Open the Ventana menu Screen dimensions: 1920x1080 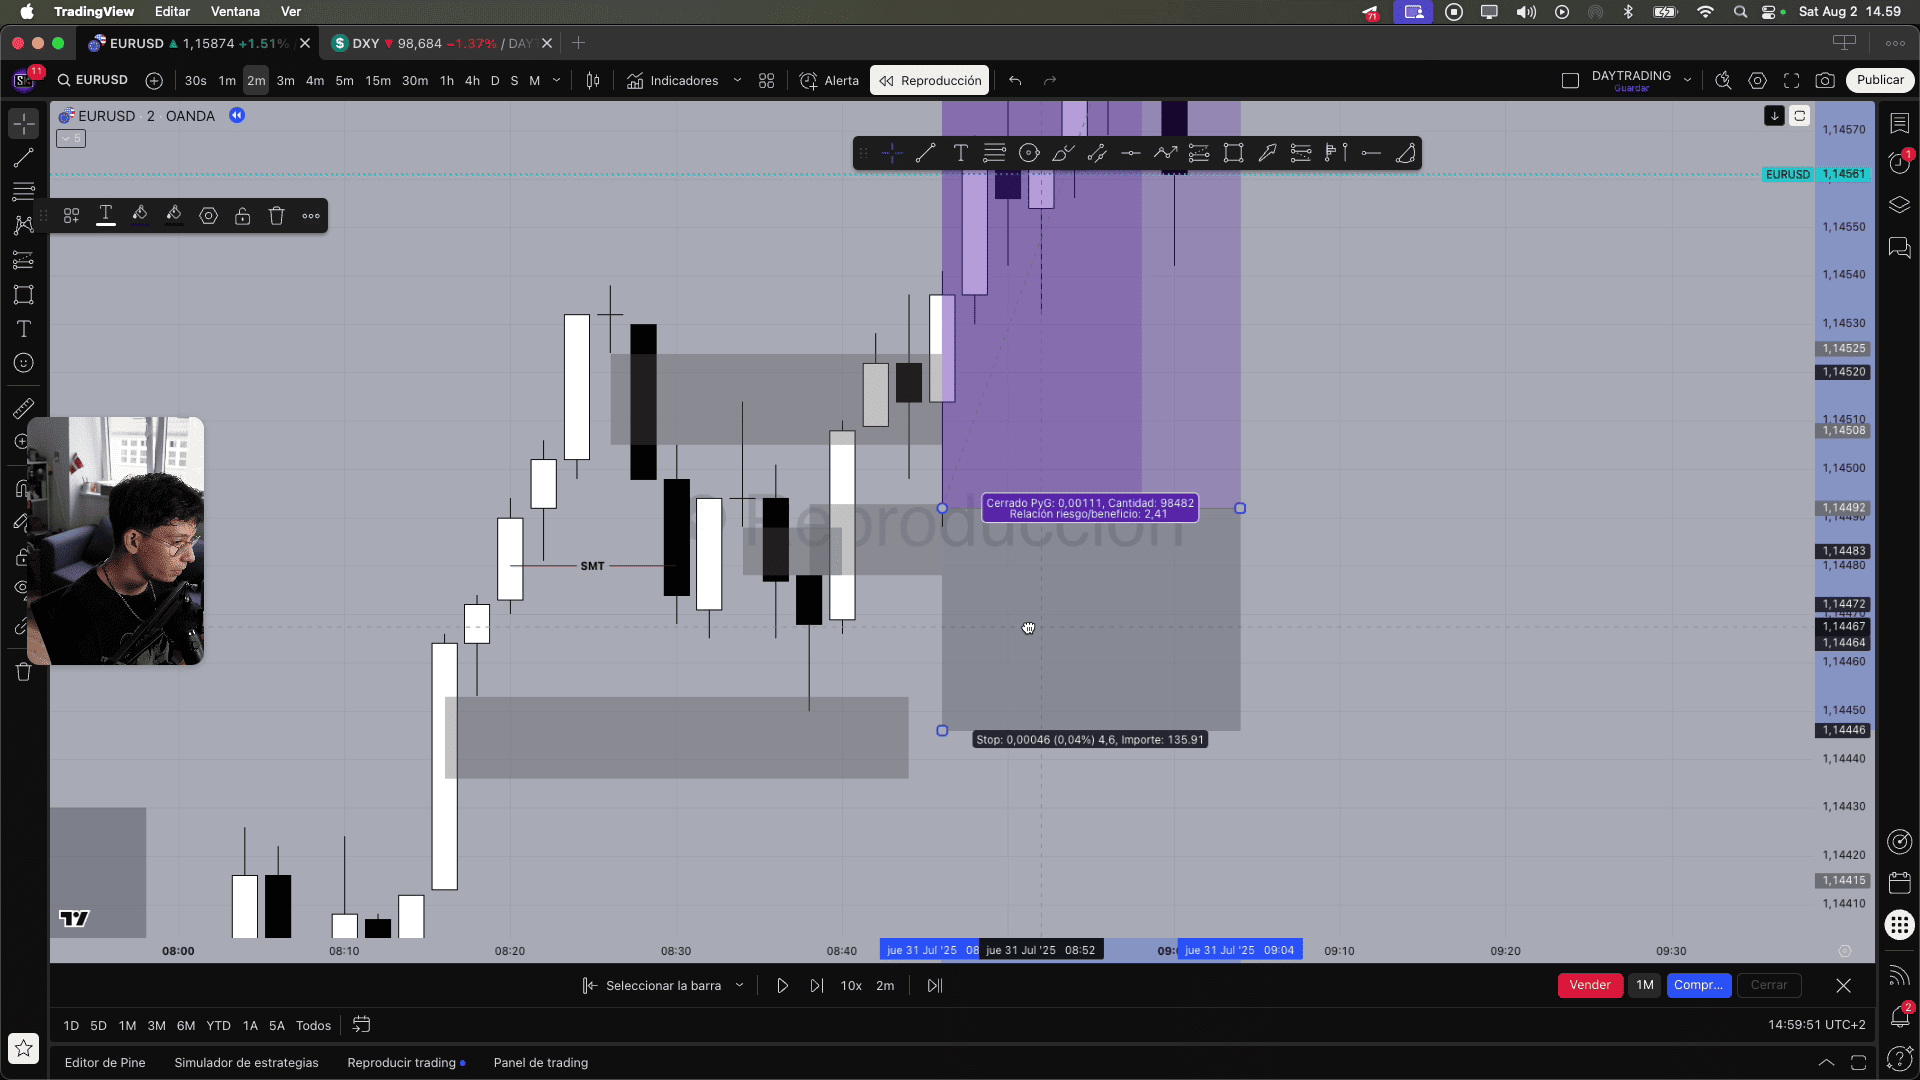pos(235,12)
